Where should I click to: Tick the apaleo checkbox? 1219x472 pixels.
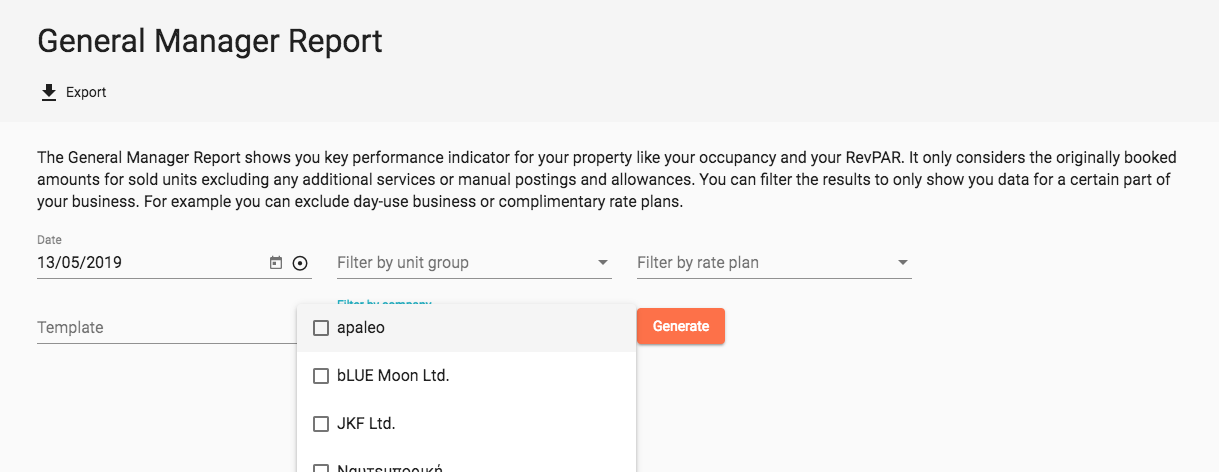(x=321, y=328)
